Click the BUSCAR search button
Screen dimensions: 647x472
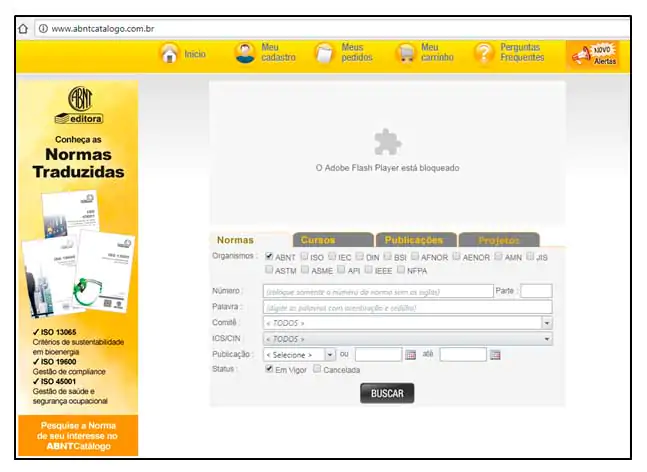click(387, 393)
